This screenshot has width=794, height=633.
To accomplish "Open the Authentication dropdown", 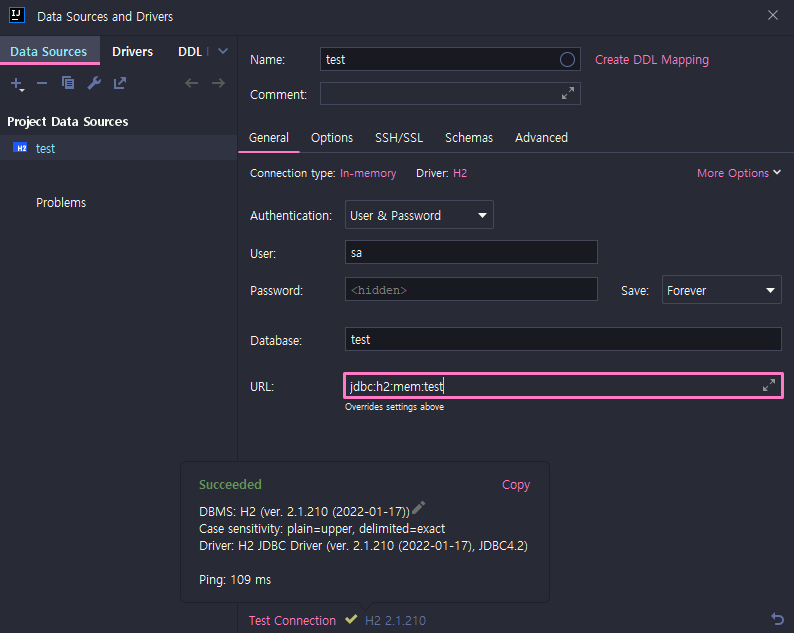I will click(419, 215).
